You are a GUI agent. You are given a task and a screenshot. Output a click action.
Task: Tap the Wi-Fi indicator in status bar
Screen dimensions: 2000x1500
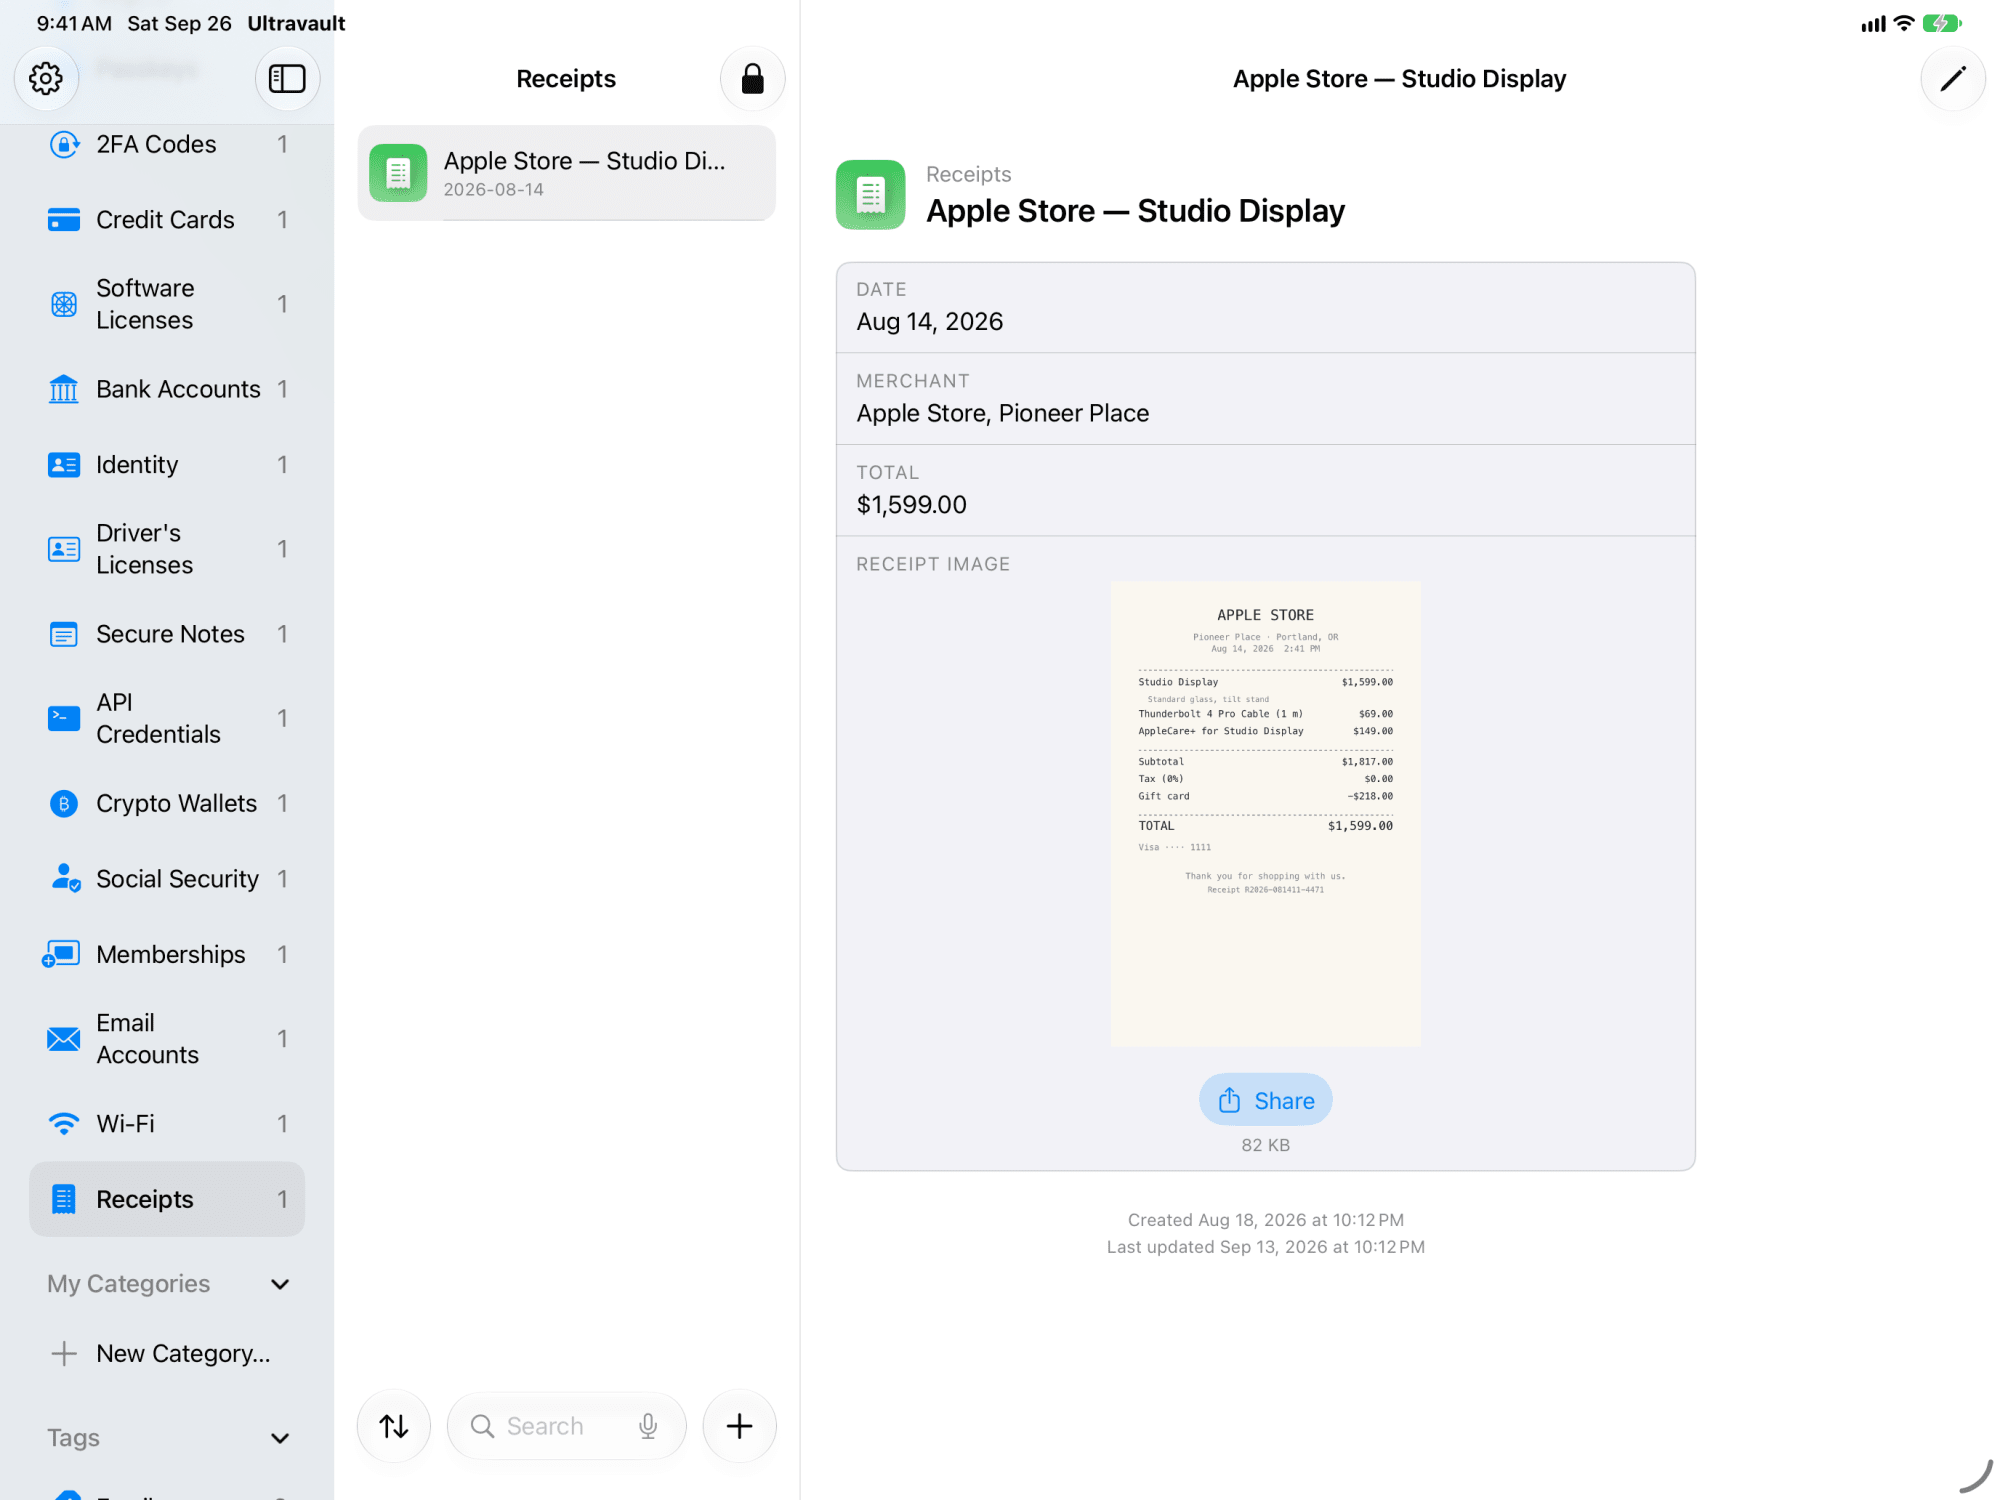click(x=1904, y=23)
